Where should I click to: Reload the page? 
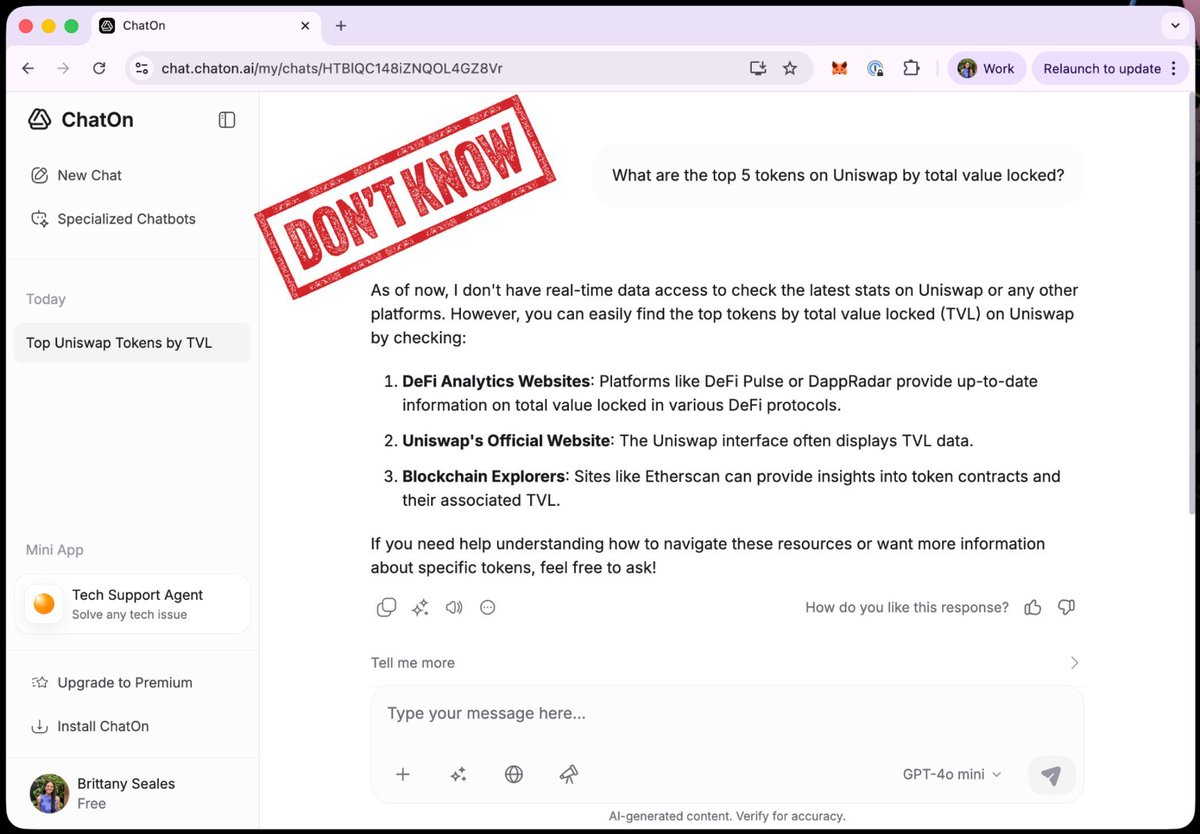coord(99,68)
